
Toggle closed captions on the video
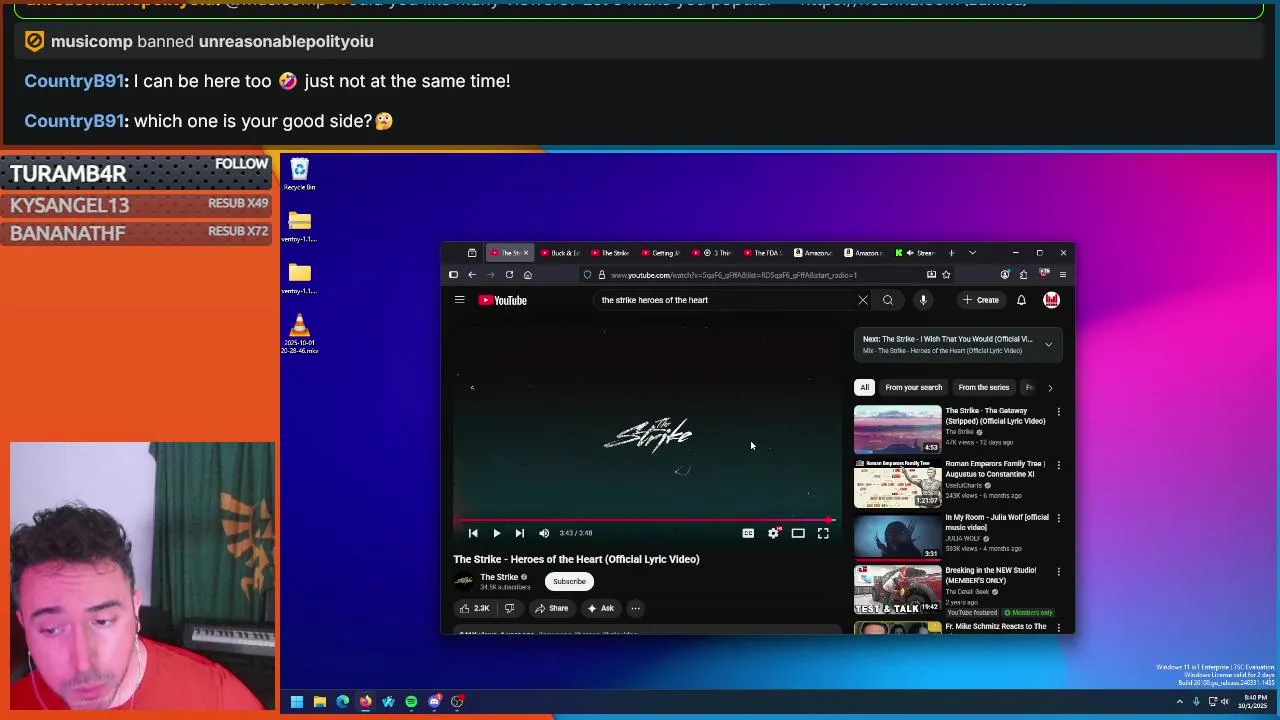748,533
